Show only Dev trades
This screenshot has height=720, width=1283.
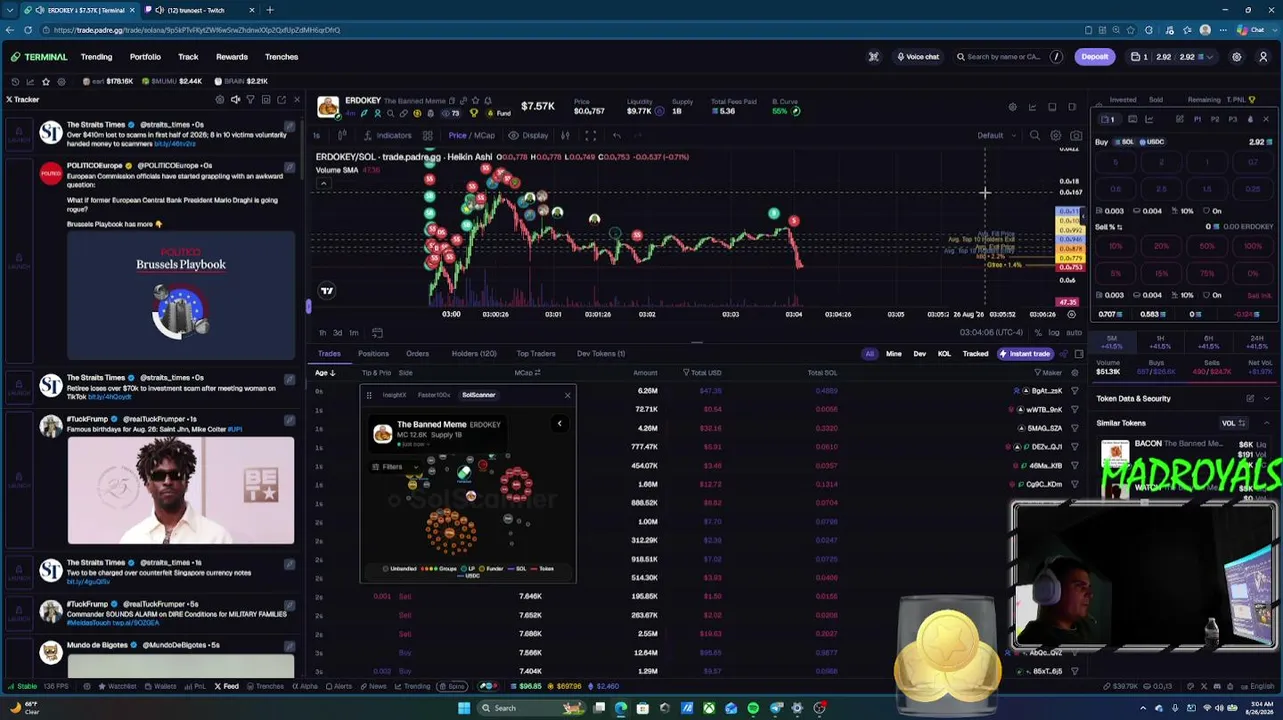tap(919, 354)
